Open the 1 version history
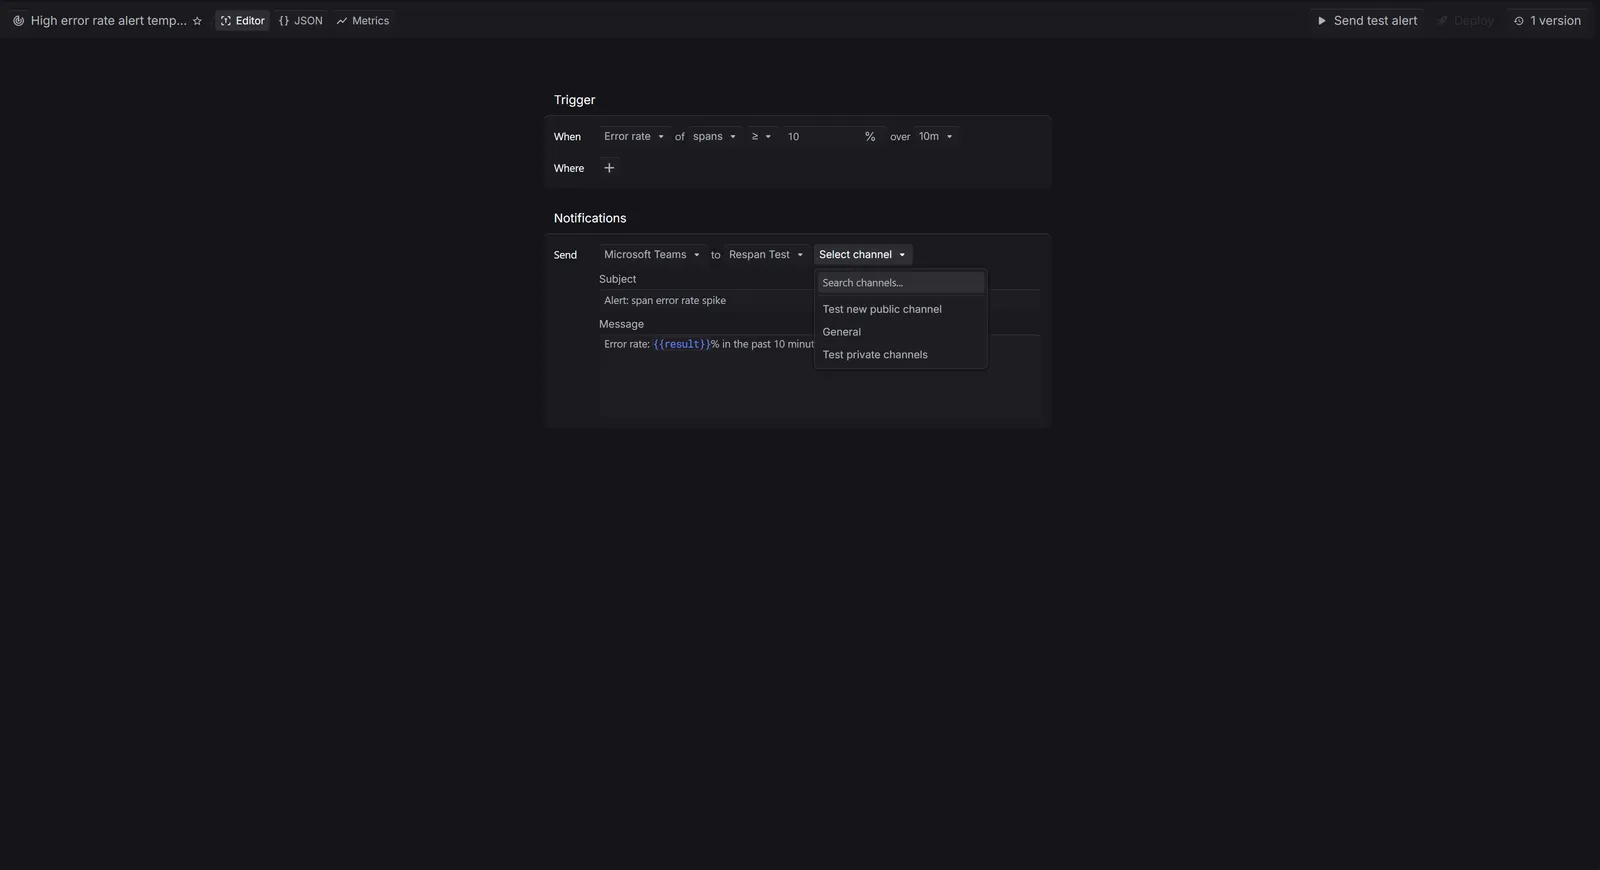The height and width of the screenshot is (870, 1600). point(1548,21)
